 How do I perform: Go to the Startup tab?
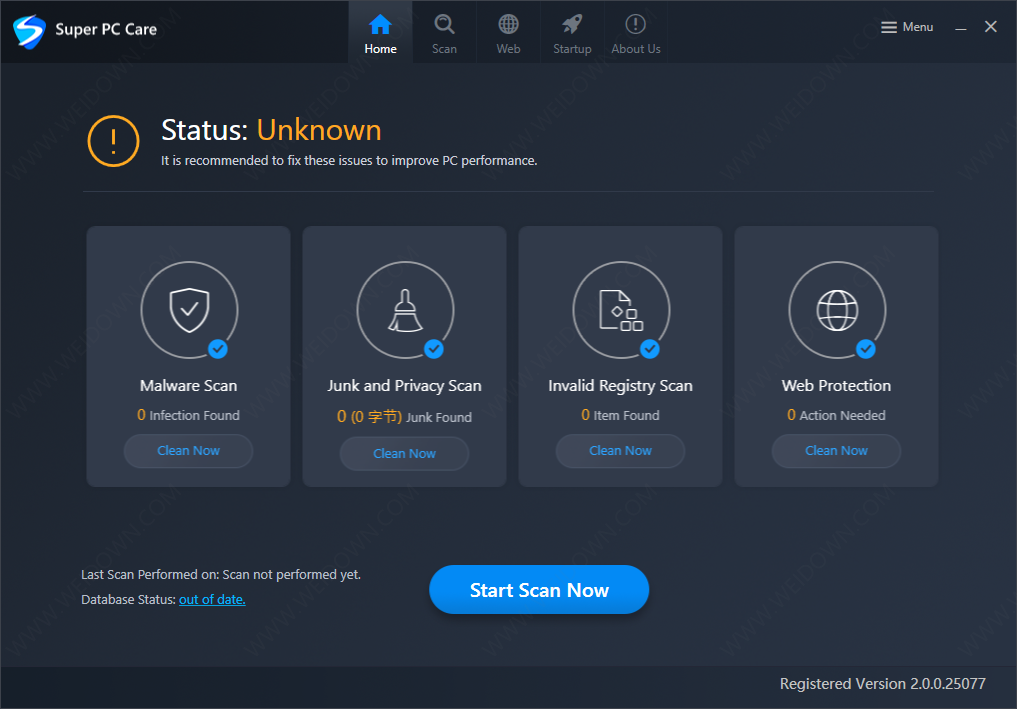tap(572, 32)
